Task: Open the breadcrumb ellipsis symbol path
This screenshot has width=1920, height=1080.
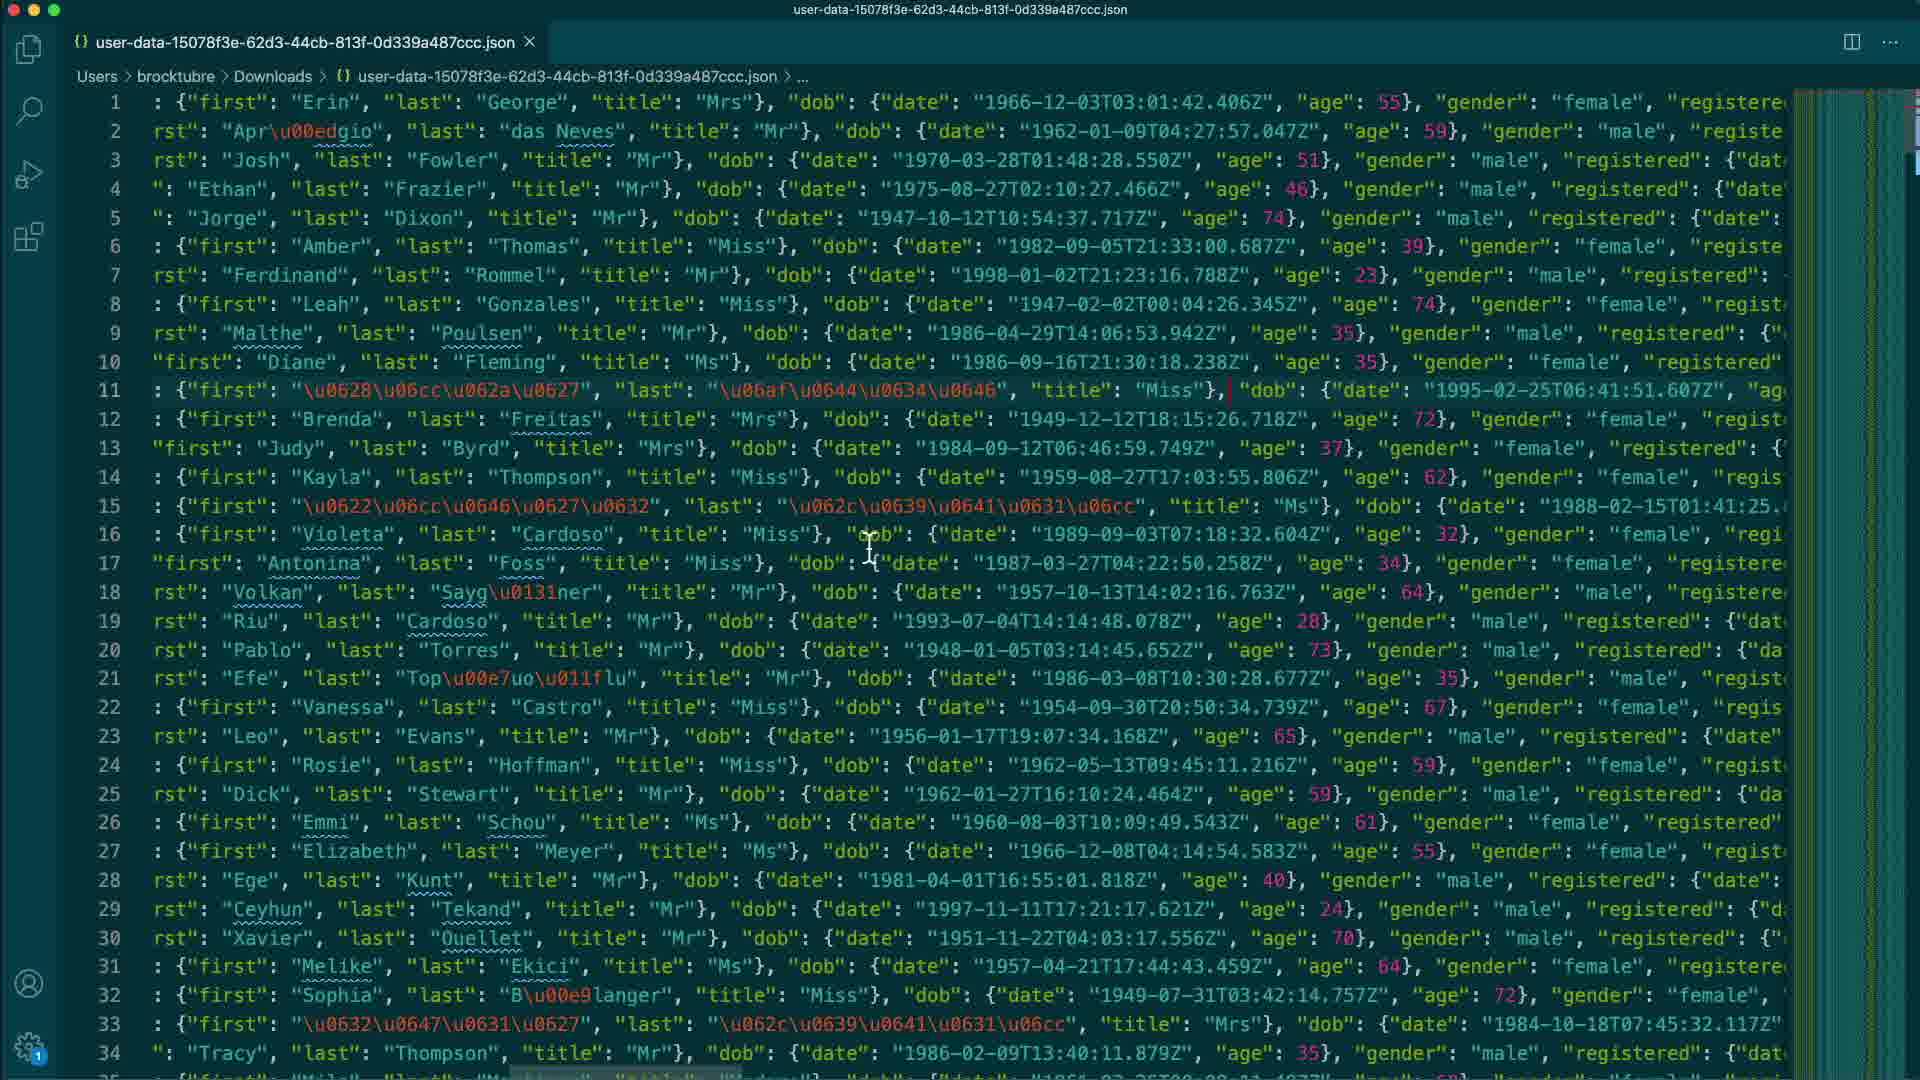Action: coord(802,76)
